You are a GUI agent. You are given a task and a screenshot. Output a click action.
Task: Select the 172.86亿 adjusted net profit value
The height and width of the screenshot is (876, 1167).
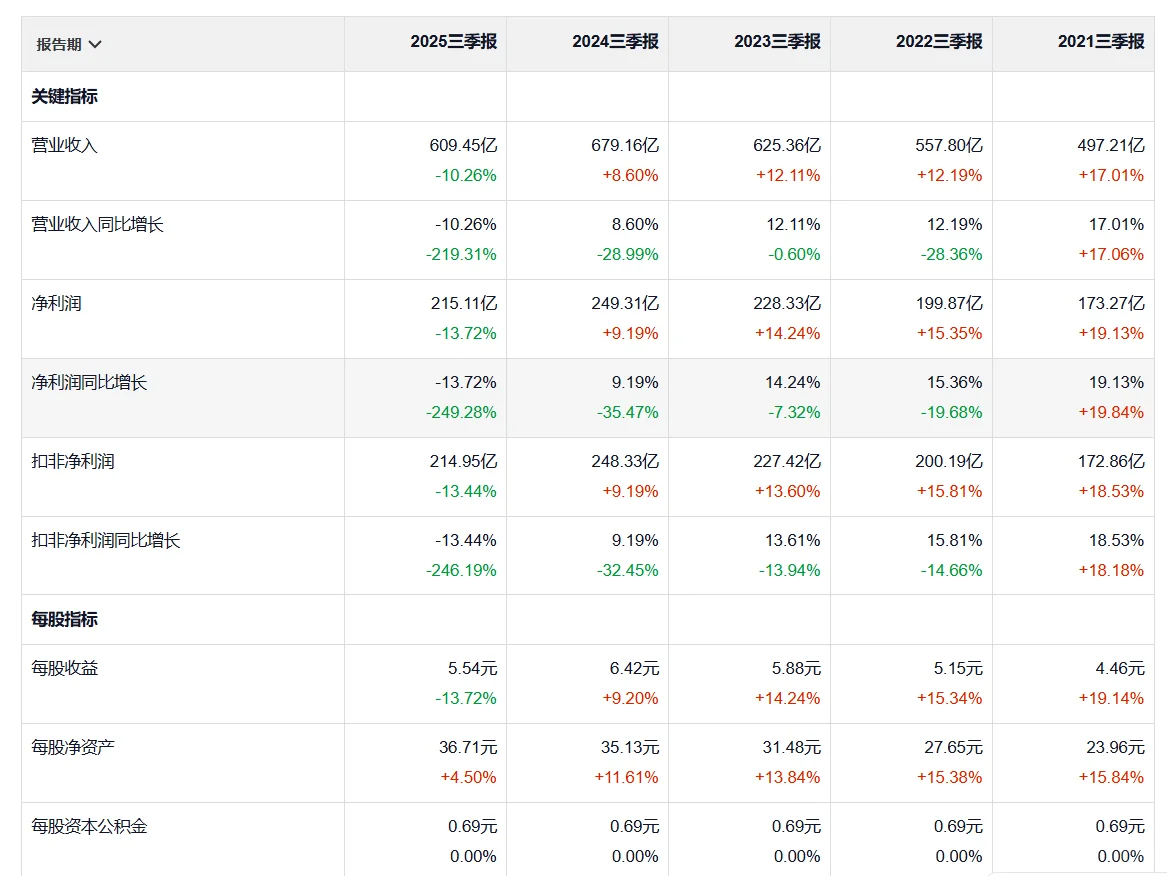[x=1110, y=461]
